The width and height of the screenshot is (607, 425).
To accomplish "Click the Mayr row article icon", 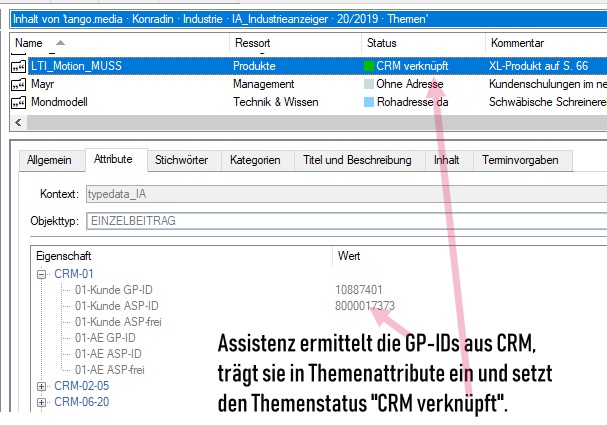I will [18, 84].
